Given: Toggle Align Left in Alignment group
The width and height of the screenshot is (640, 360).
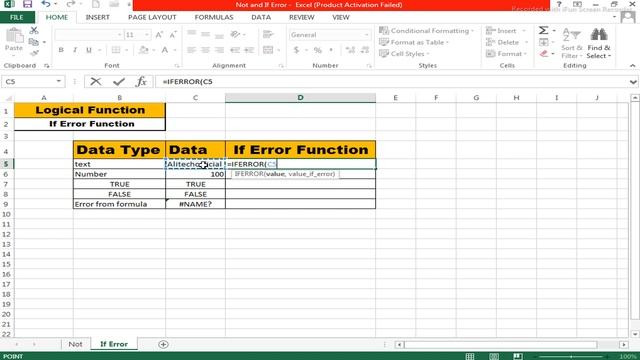Looking at the screenshot, I should click(x=191, y=50).
